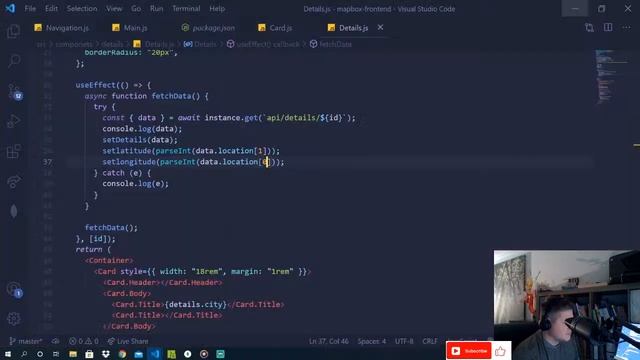This screenshot has height=360, width=640.
Task: Click the components folder breadcrumb
Action: [74, 44]
